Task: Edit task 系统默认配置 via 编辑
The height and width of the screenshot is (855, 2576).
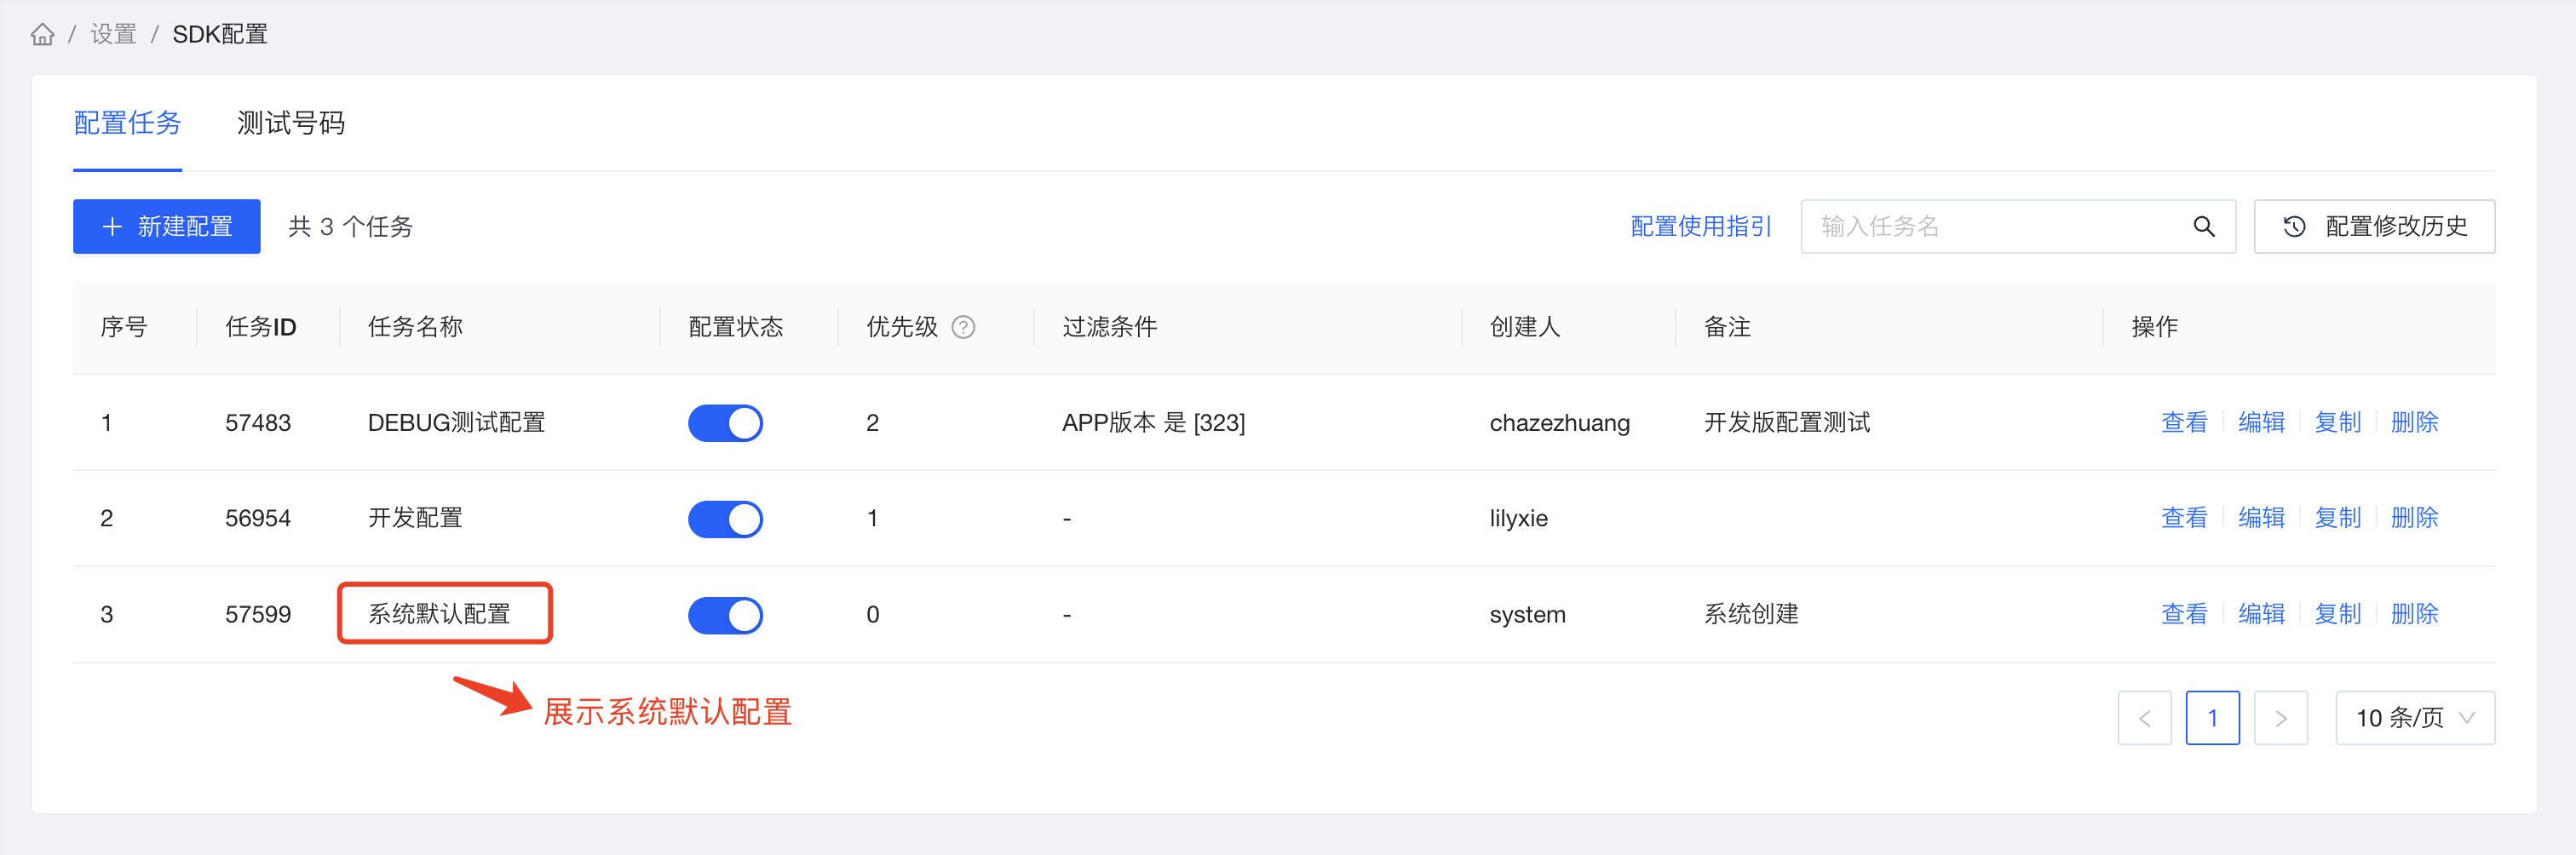Action: point(2261,614)
